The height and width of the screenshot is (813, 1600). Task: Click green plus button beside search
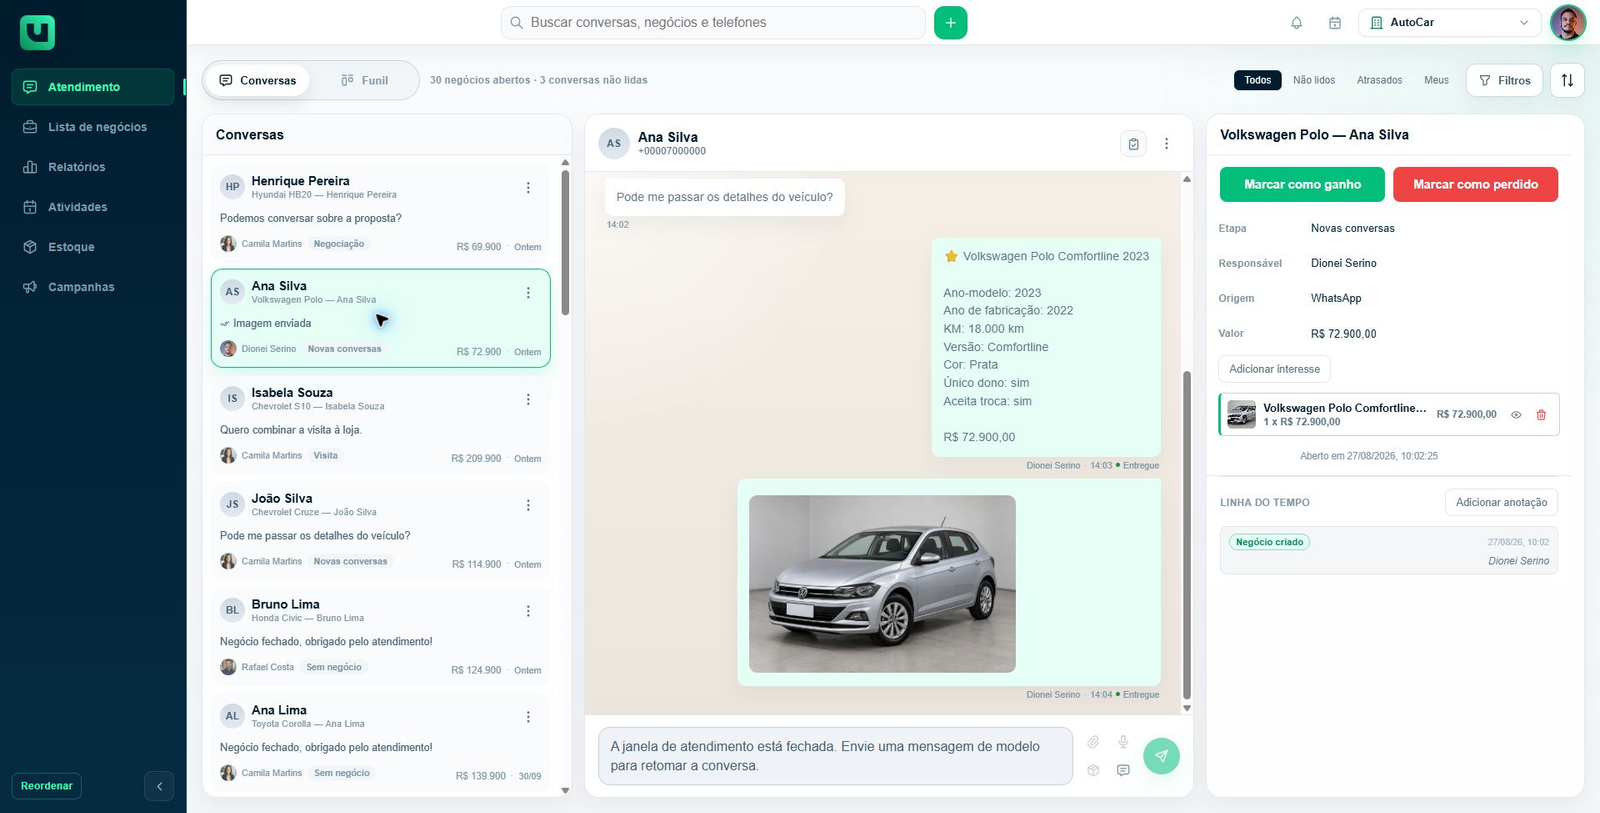950,22
